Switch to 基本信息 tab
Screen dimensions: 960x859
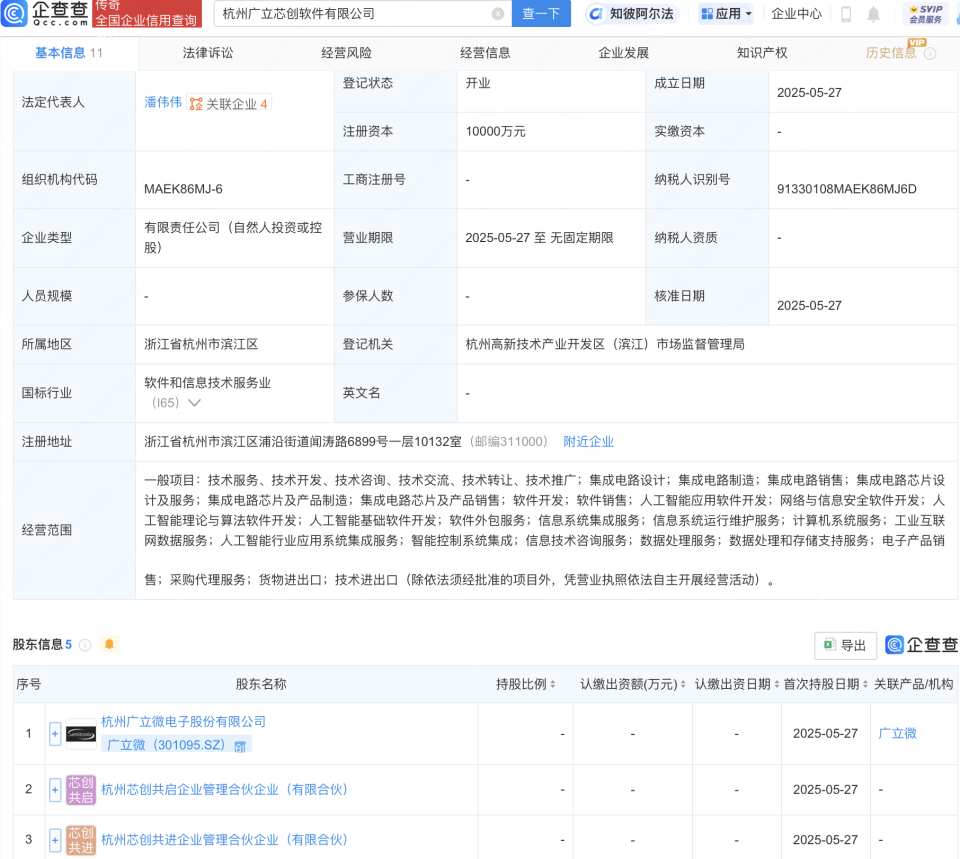69,53
